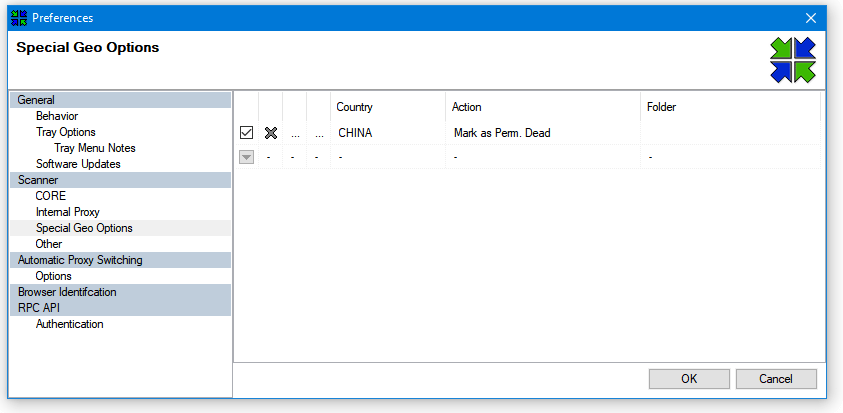Open Software Updates settings
This screenshot has height=413, width=843.
[78, 164]
